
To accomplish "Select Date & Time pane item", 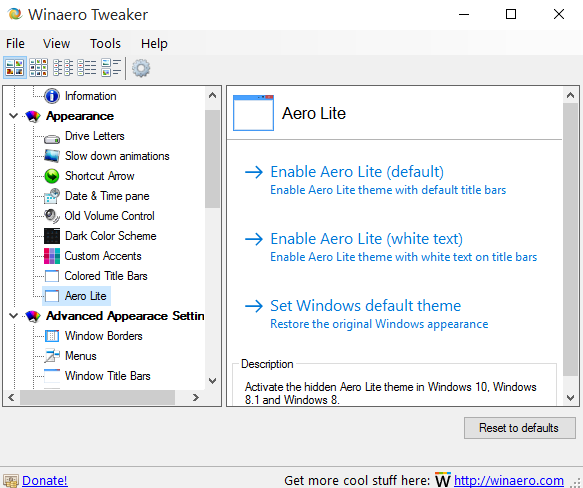I will [x=107, y=196].
